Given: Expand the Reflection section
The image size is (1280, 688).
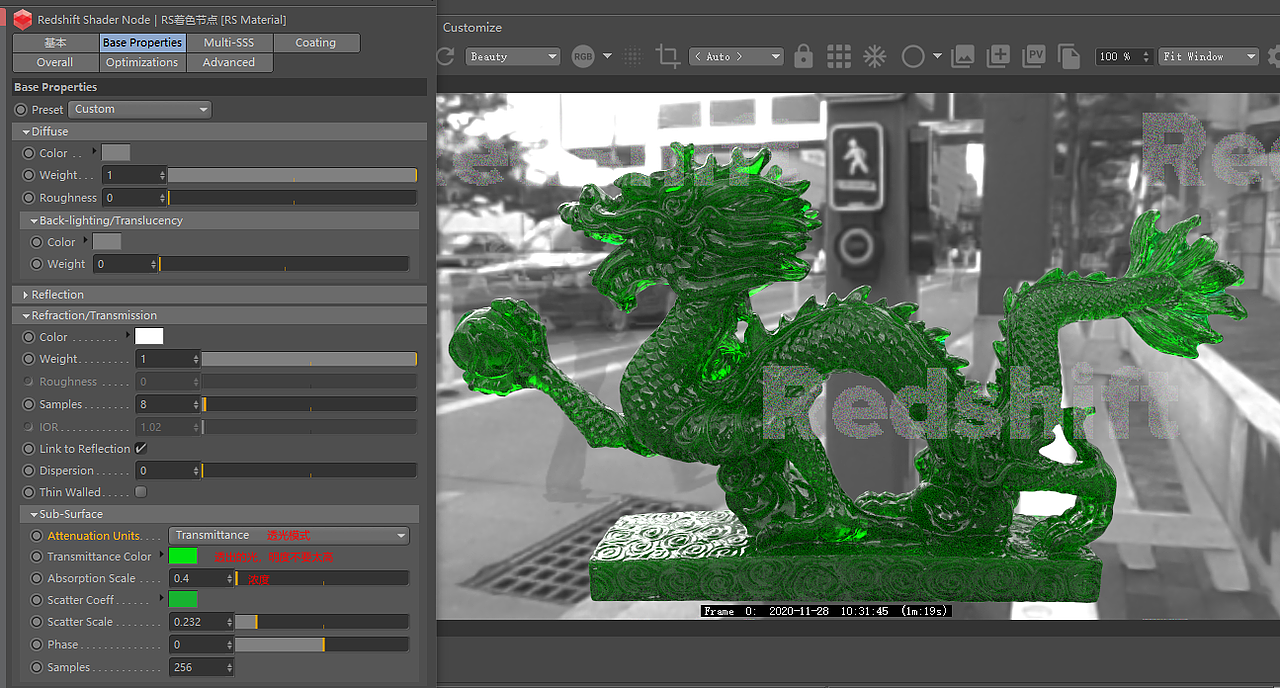Looking at the screenshot, I should point(26,294).
